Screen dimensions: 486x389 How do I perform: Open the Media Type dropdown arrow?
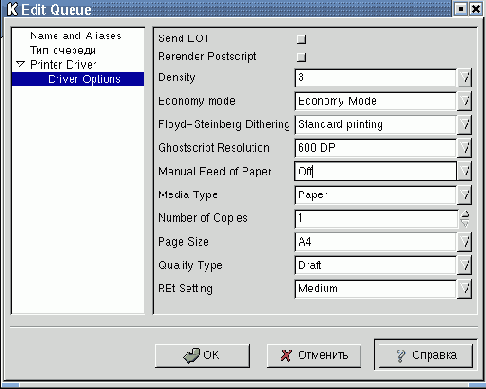[465, 195]
